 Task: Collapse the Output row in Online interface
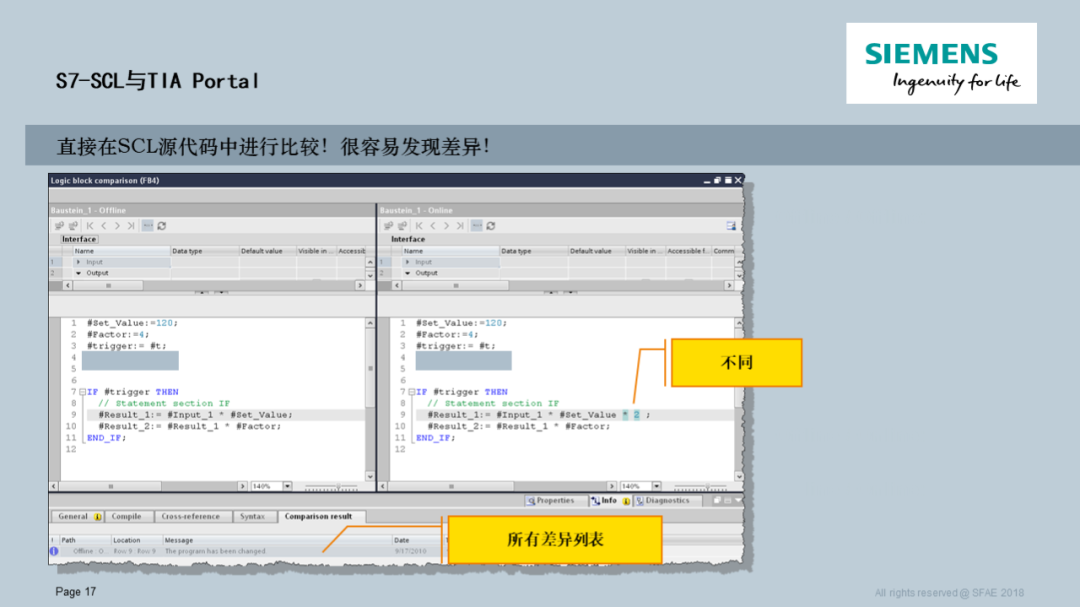point(407,273)
